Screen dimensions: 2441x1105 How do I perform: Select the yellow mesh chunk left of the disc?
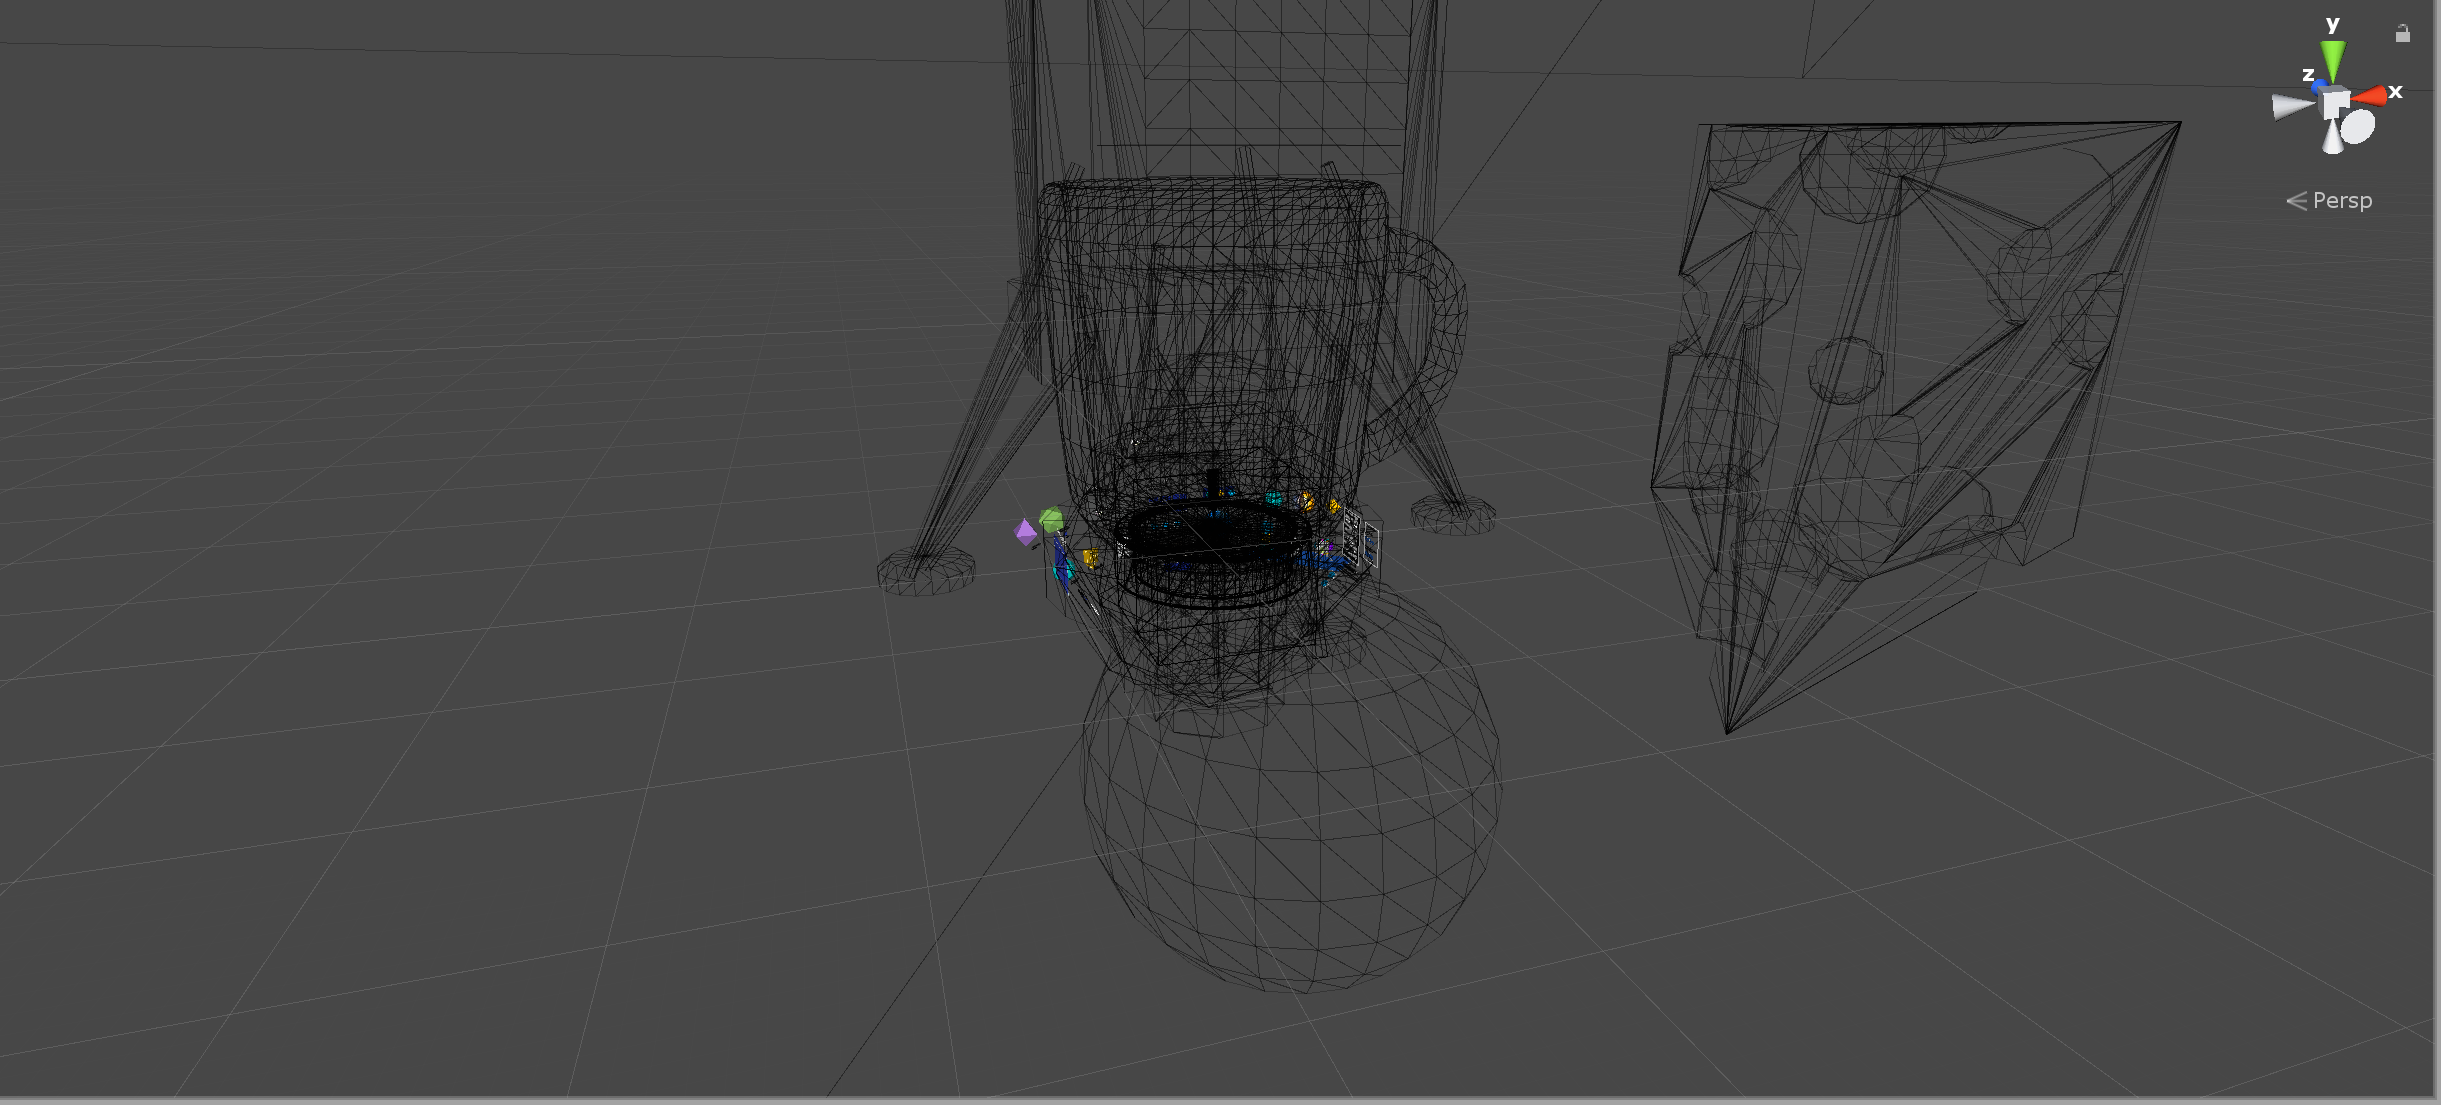1090,558
